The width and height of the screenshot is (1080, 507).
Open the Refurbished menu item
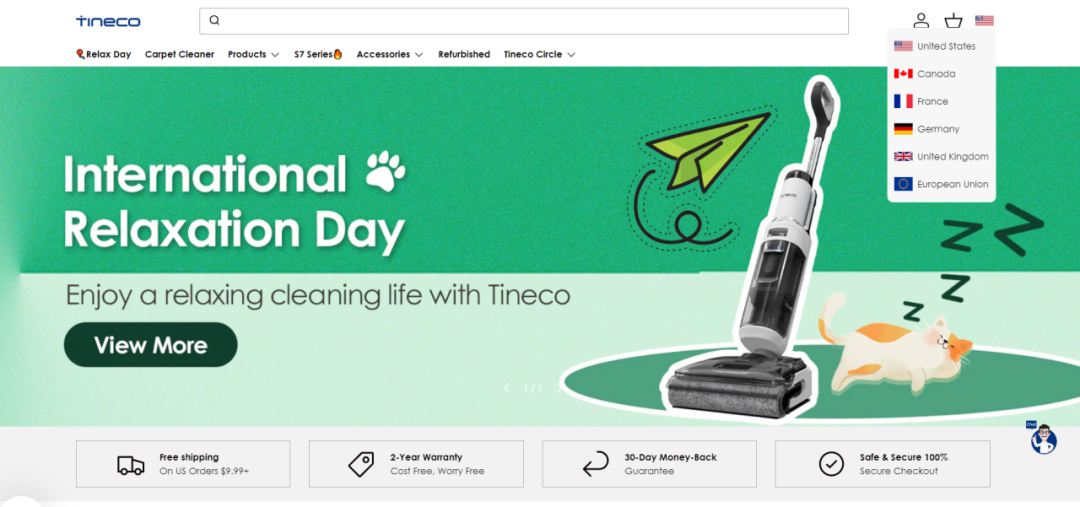point(464,54)
